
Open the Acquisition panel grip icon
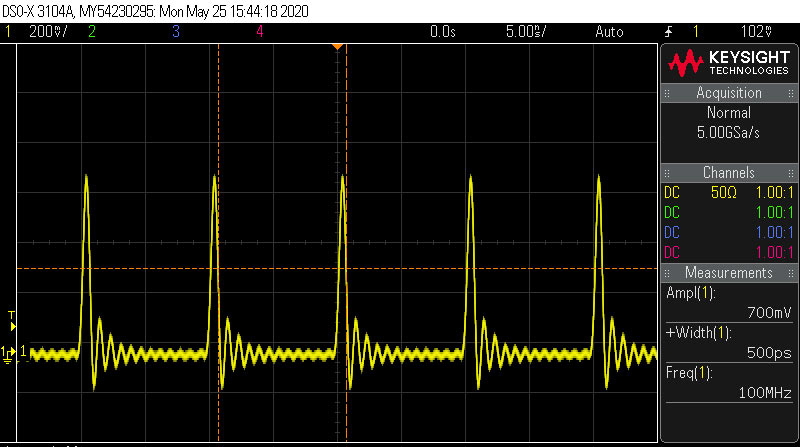667,93
